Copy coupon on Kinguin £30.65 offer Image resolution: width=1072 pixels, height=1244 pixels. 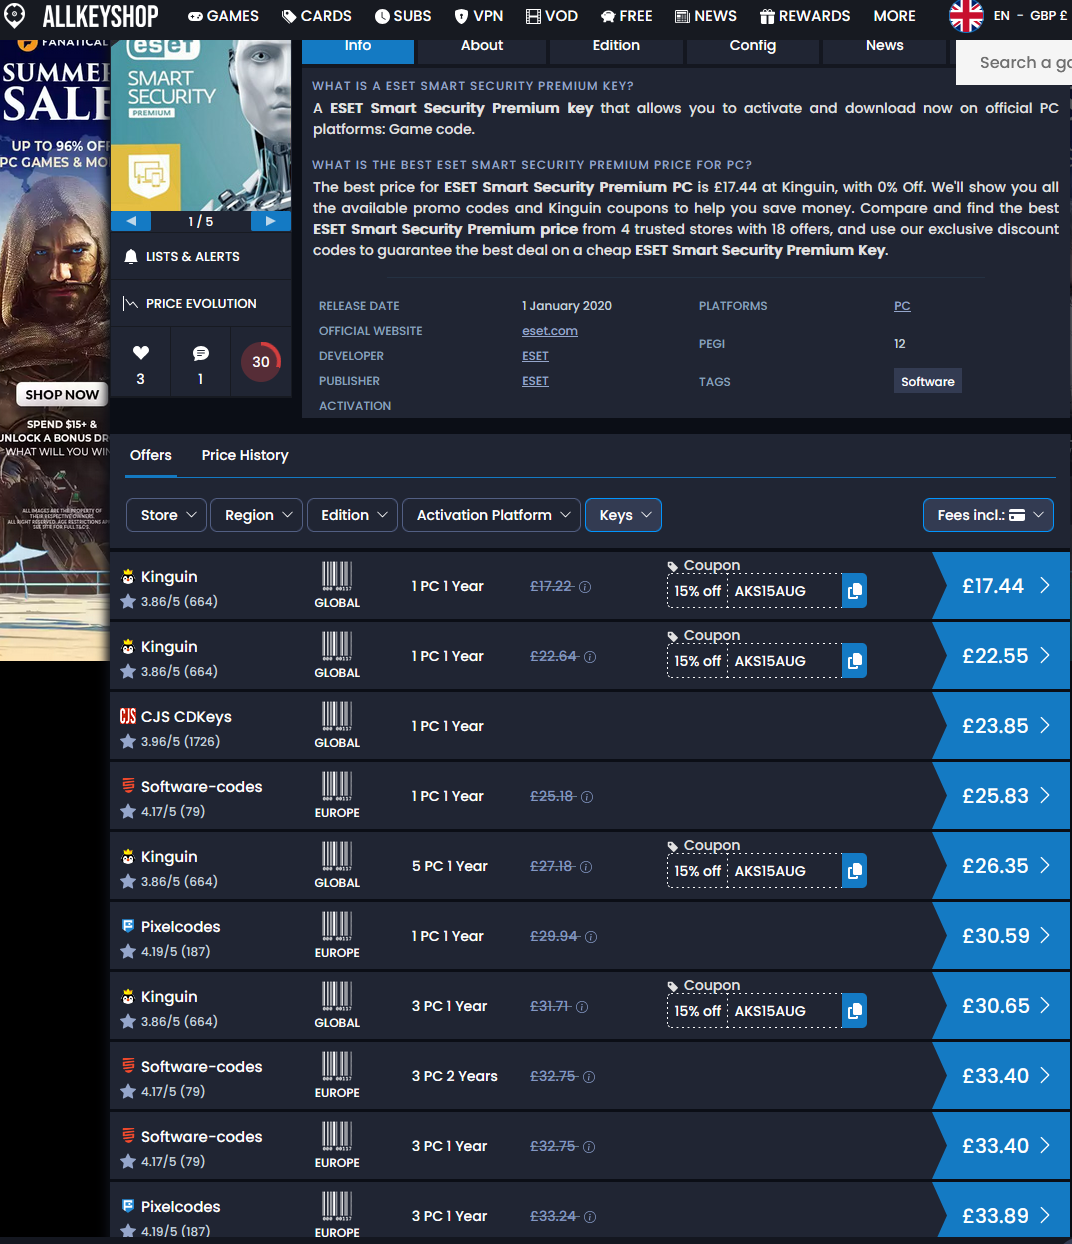tap(855, 1011)
